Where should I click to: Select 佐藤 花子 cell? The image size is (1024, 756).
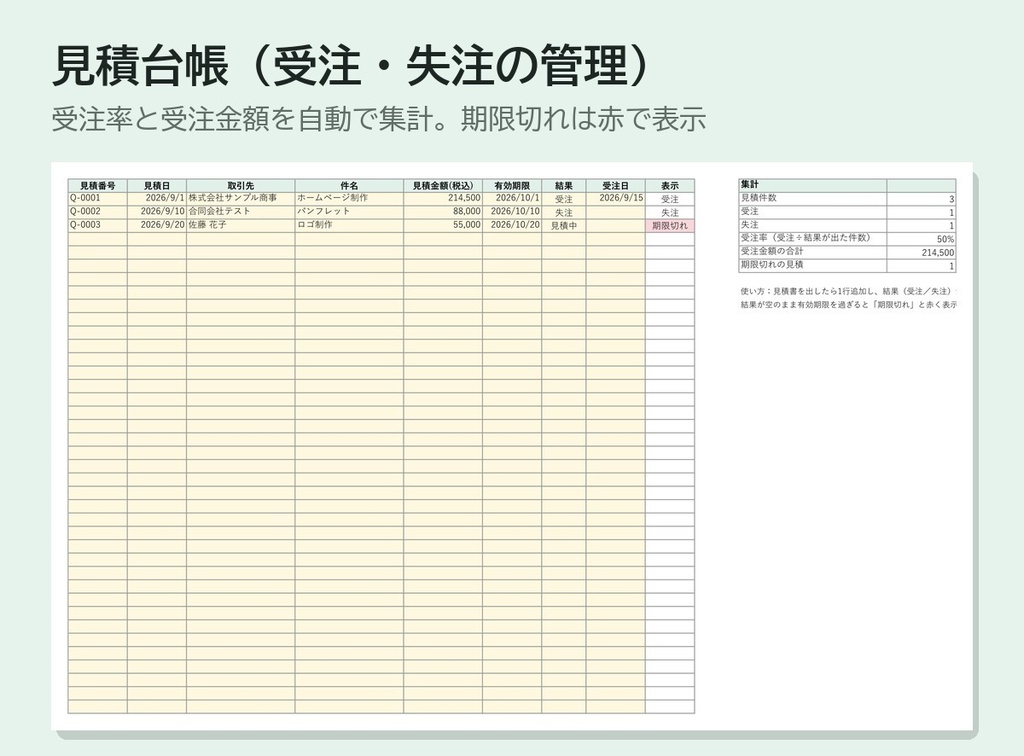click(x=240, y=225)
